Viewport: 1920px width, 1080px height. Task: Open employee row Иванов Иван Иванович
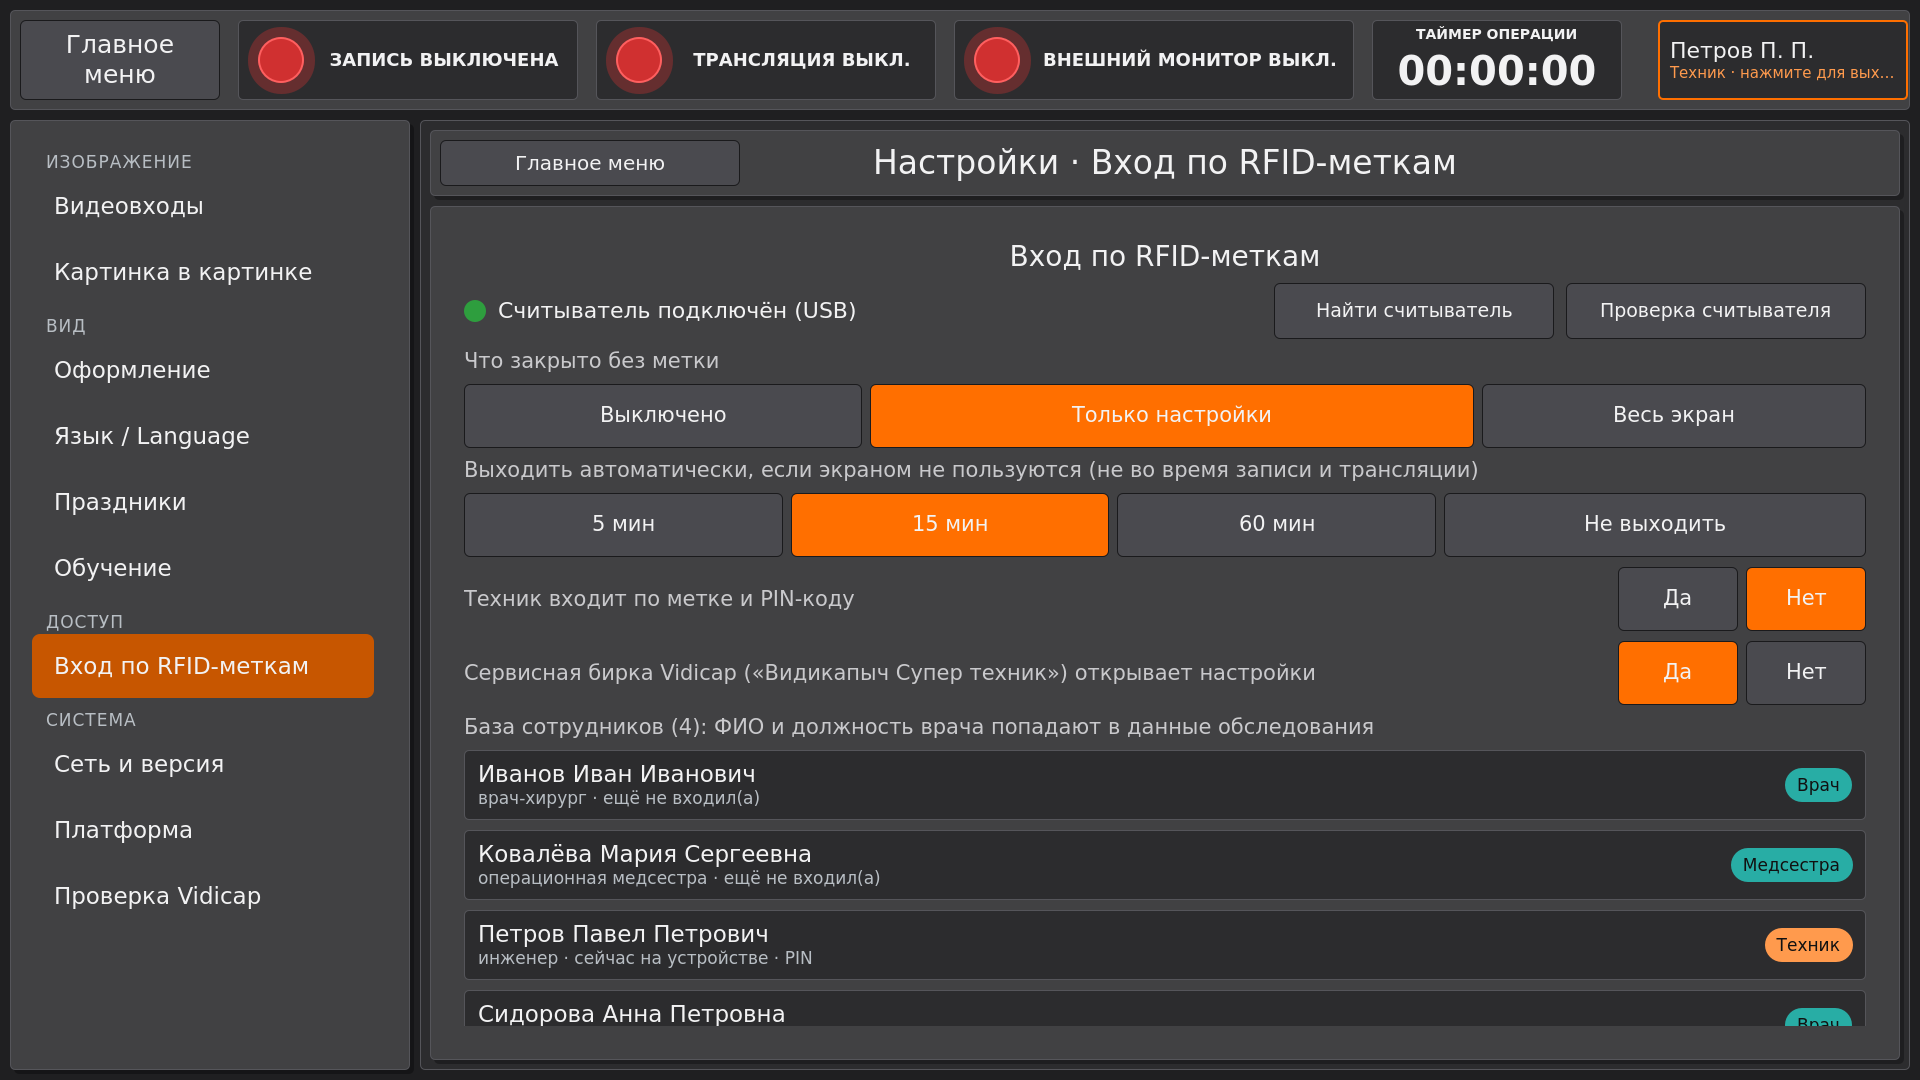[1165, 785]
